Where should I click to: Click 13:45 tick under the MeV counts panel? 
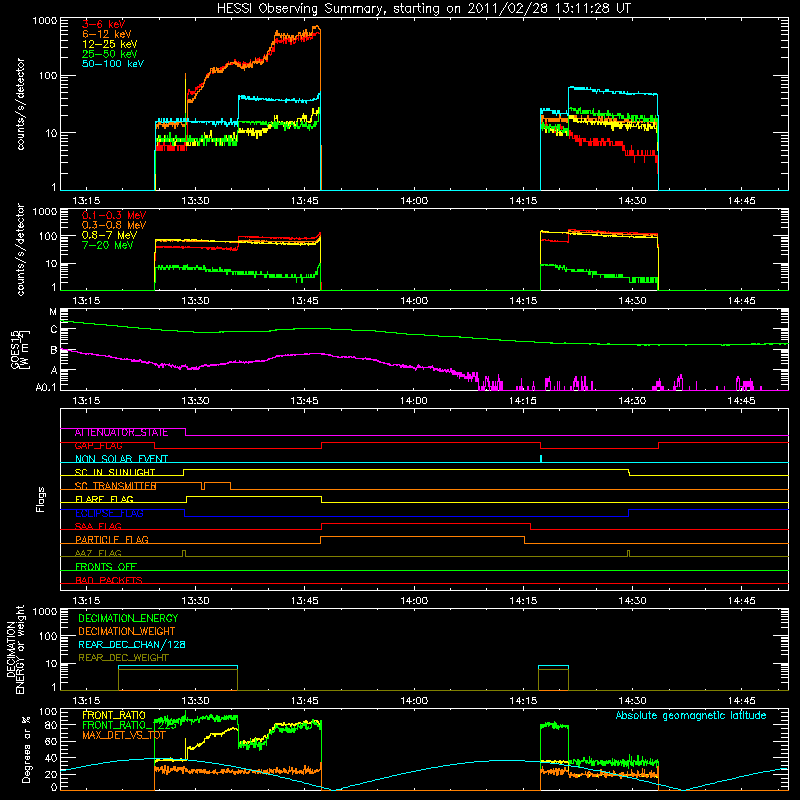[x=305, y=301]
